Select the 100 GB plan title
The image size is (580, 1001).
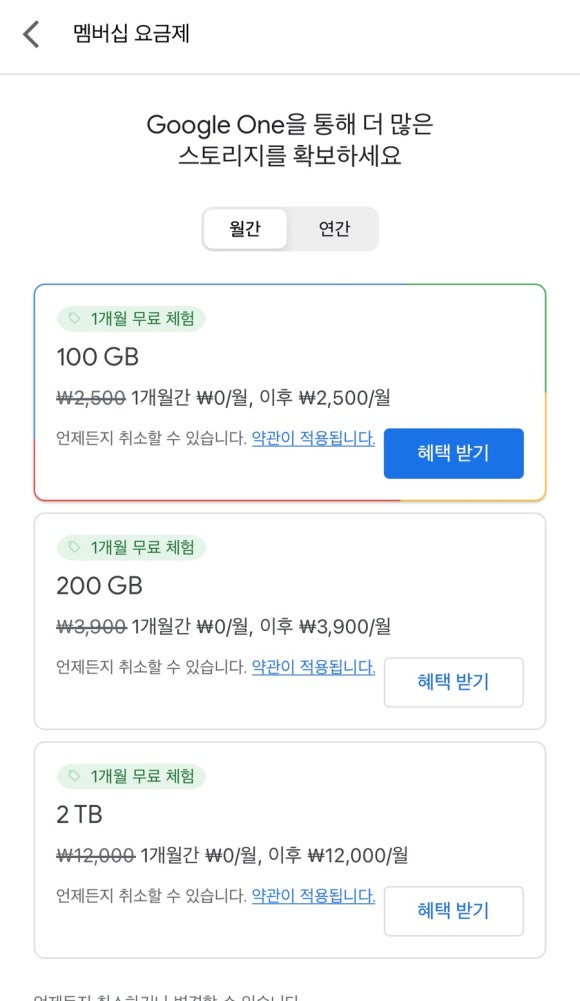(x=98, y=357)
